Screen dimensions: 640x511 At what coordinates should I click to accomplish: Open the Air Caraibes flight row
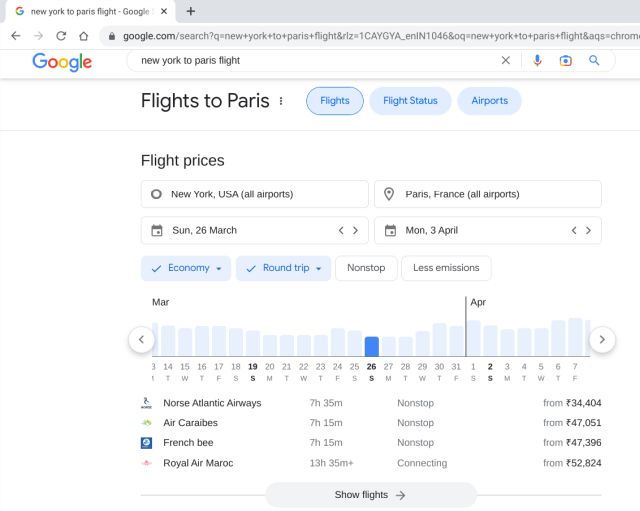pos(371,423)
